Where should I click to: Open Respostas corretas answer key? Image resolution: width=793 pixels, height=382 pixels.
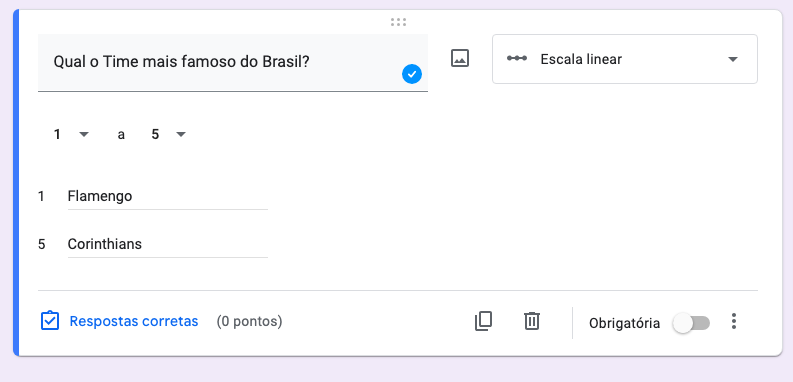coord(134,321)
